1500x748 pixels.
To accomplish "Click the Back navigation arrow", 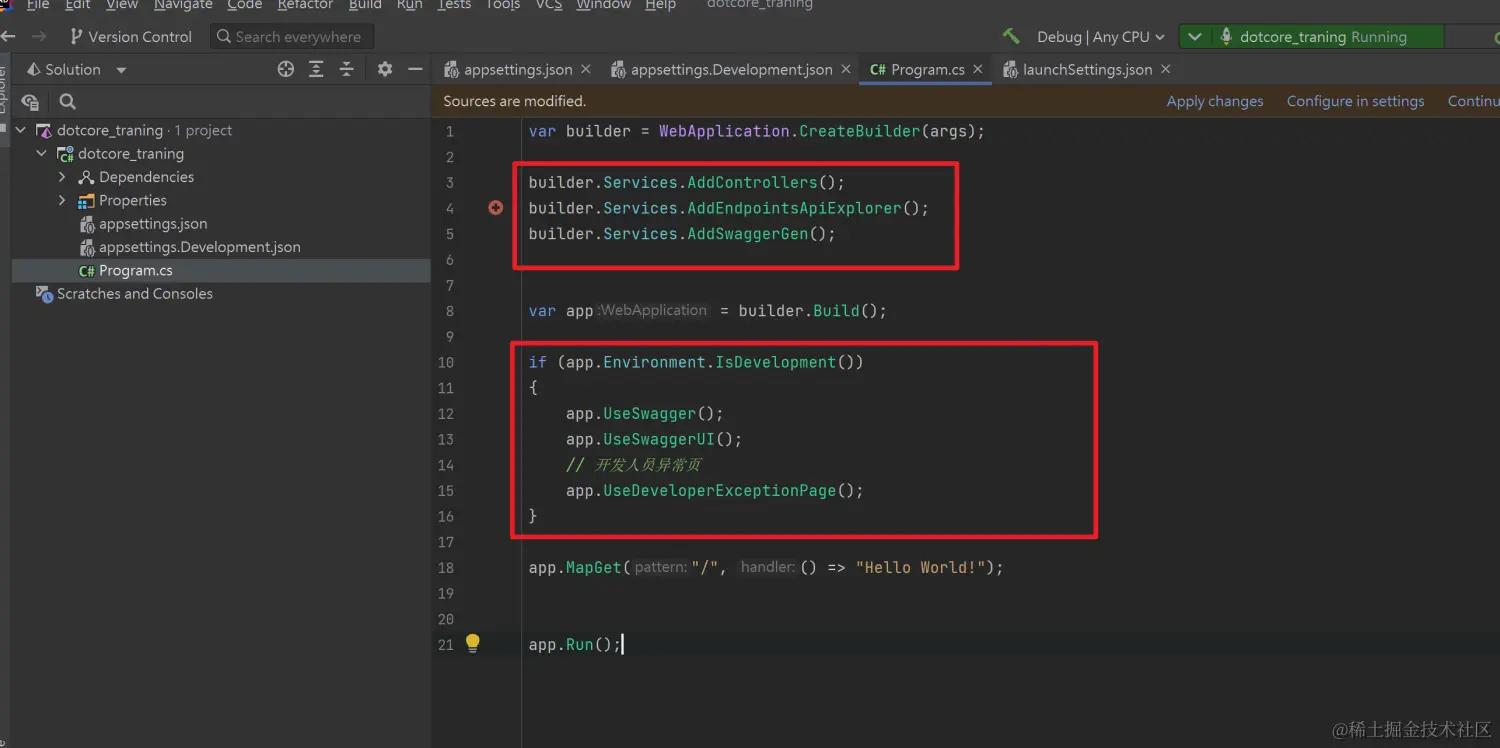I will pyautogui.click(x=6, y=36).
